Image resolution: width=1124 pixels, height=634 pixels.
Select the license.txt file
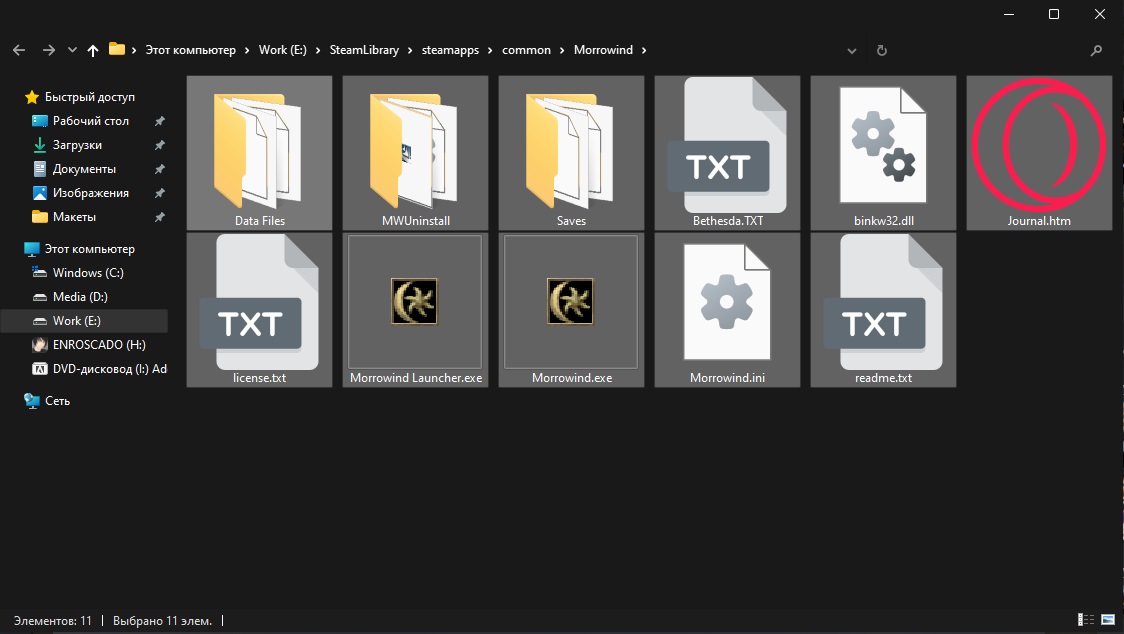(259, 310)
